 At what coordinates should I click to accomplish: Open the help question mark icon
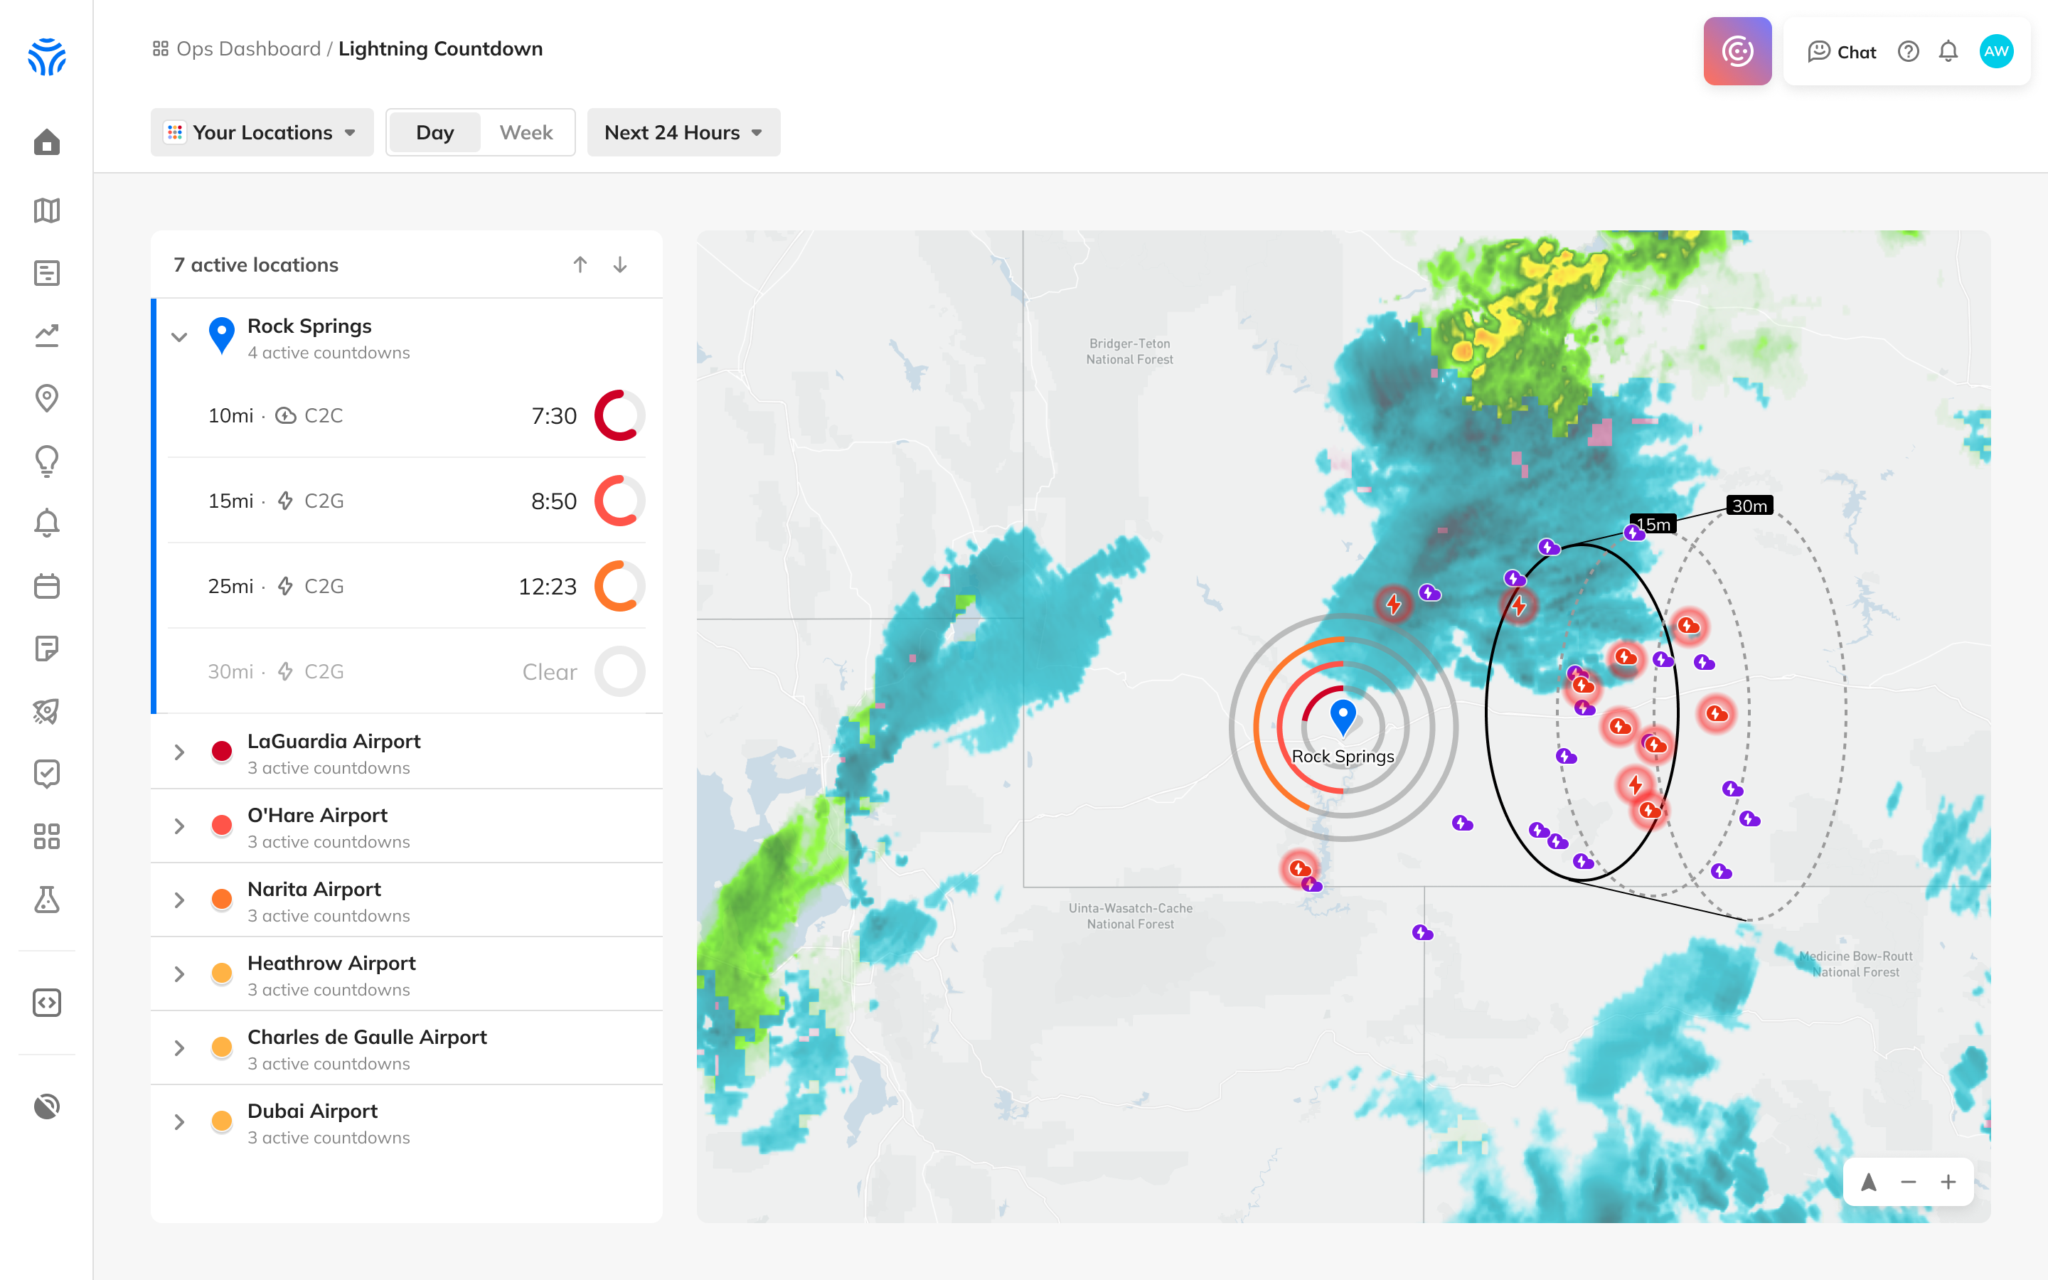tap(1908, 51)
